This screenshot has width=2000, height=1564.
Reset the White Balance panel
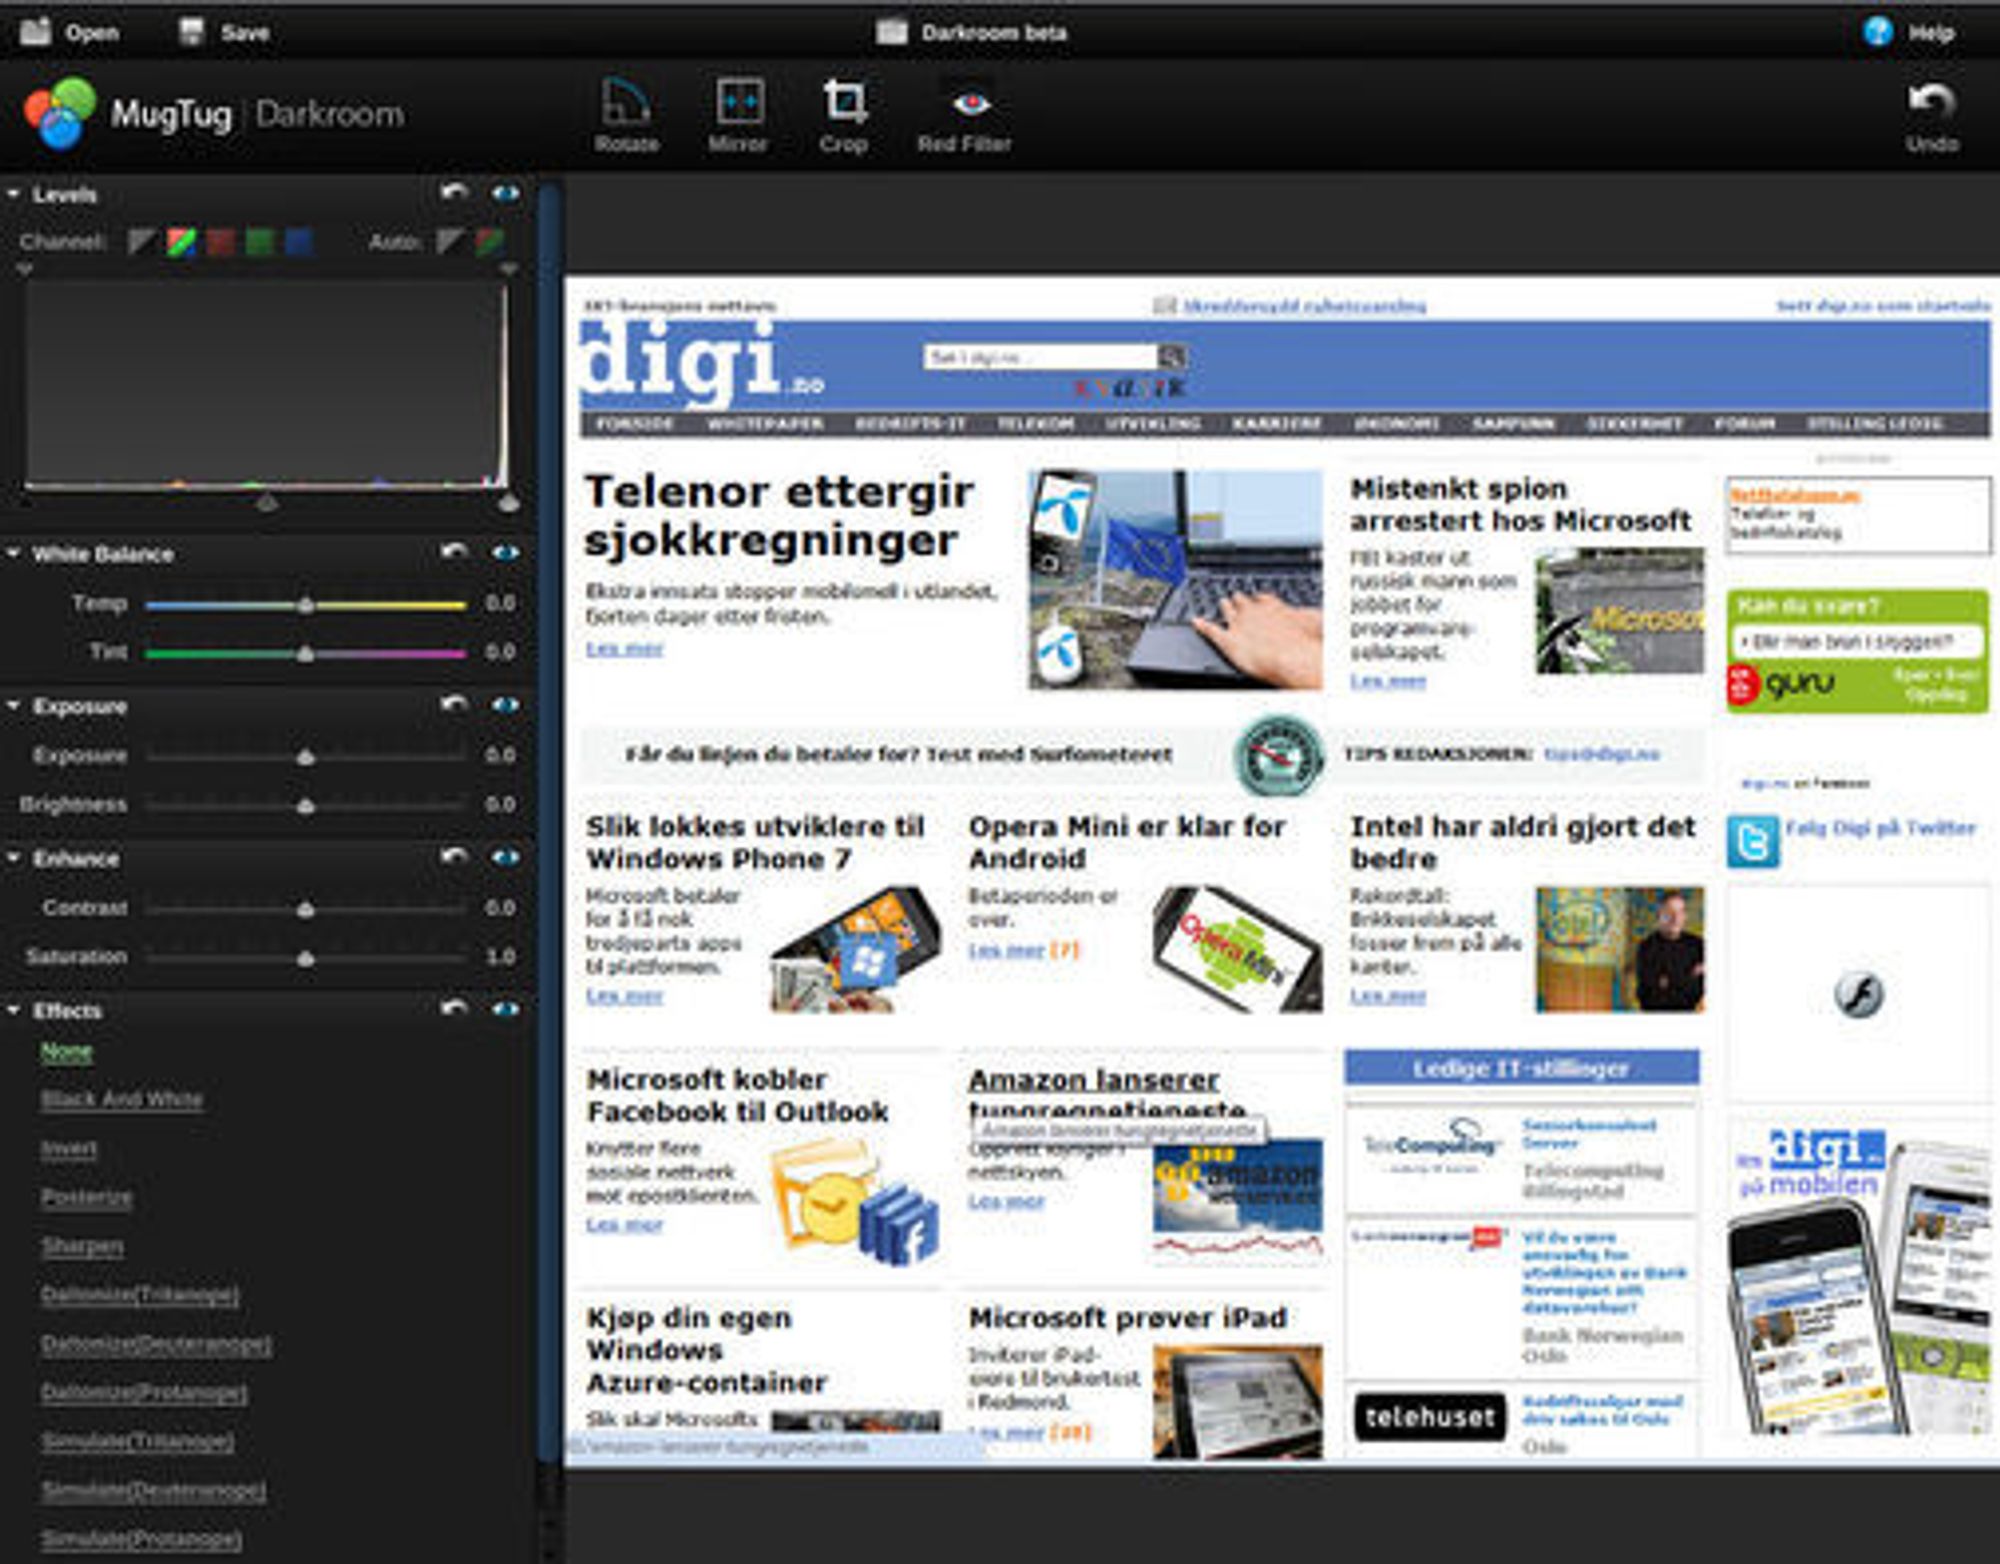pyautogui.click(x=455, y=551)
